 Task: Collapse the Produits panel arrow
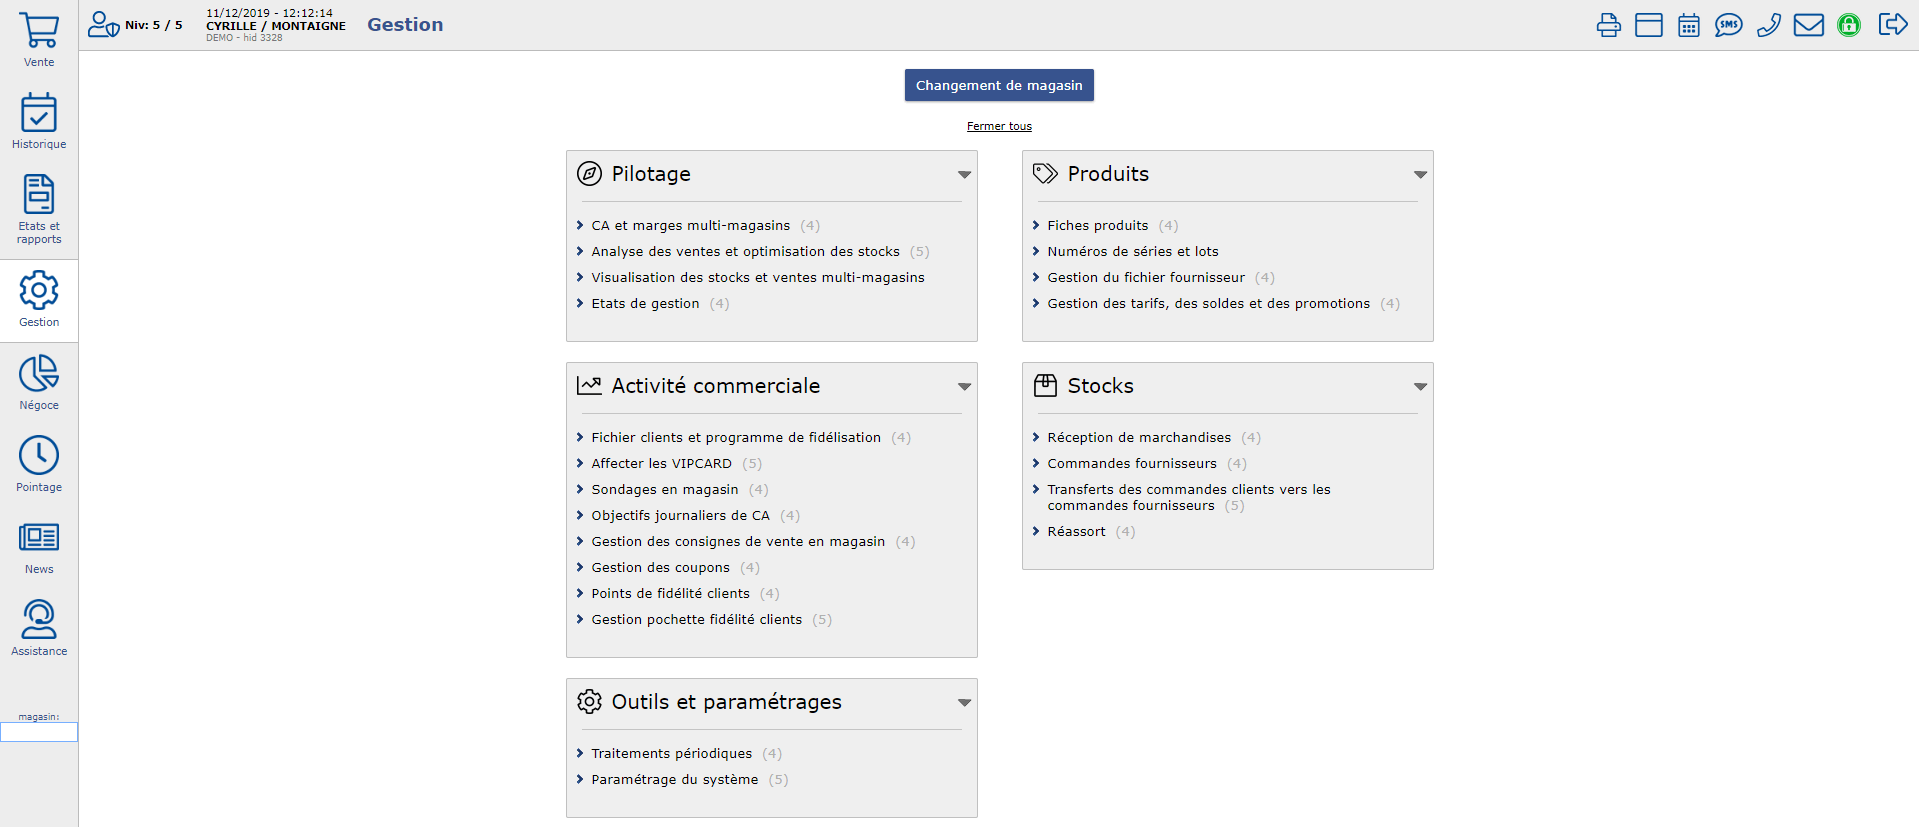[1420, 175]
